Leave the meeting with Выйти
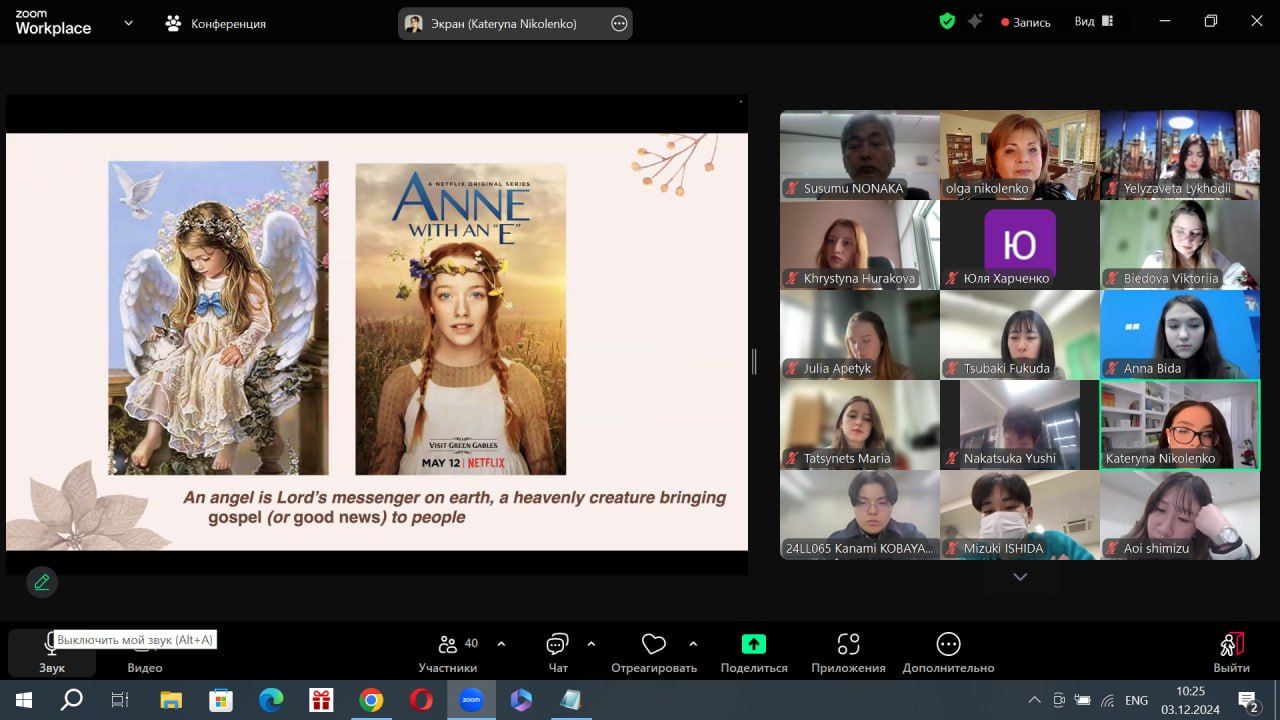Screen dimensions: 1280x720 tap(1231, 653)
